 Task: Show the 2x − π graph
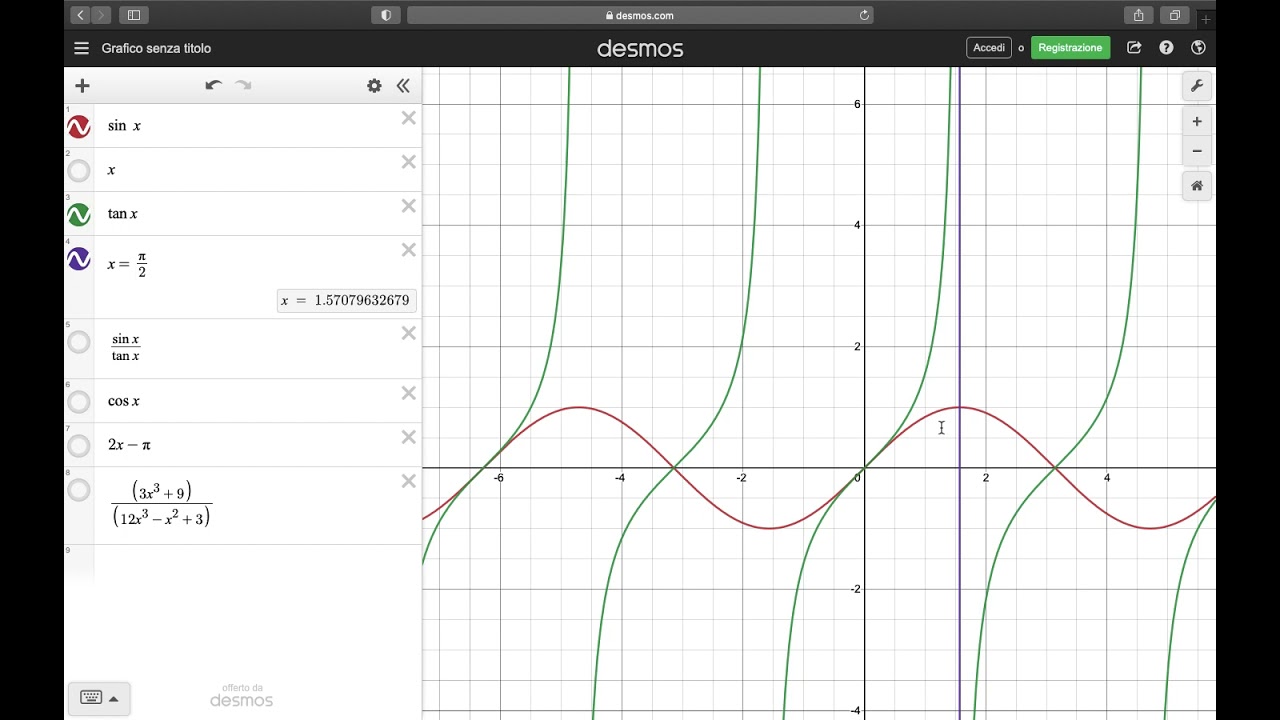[x=79, y=446]
